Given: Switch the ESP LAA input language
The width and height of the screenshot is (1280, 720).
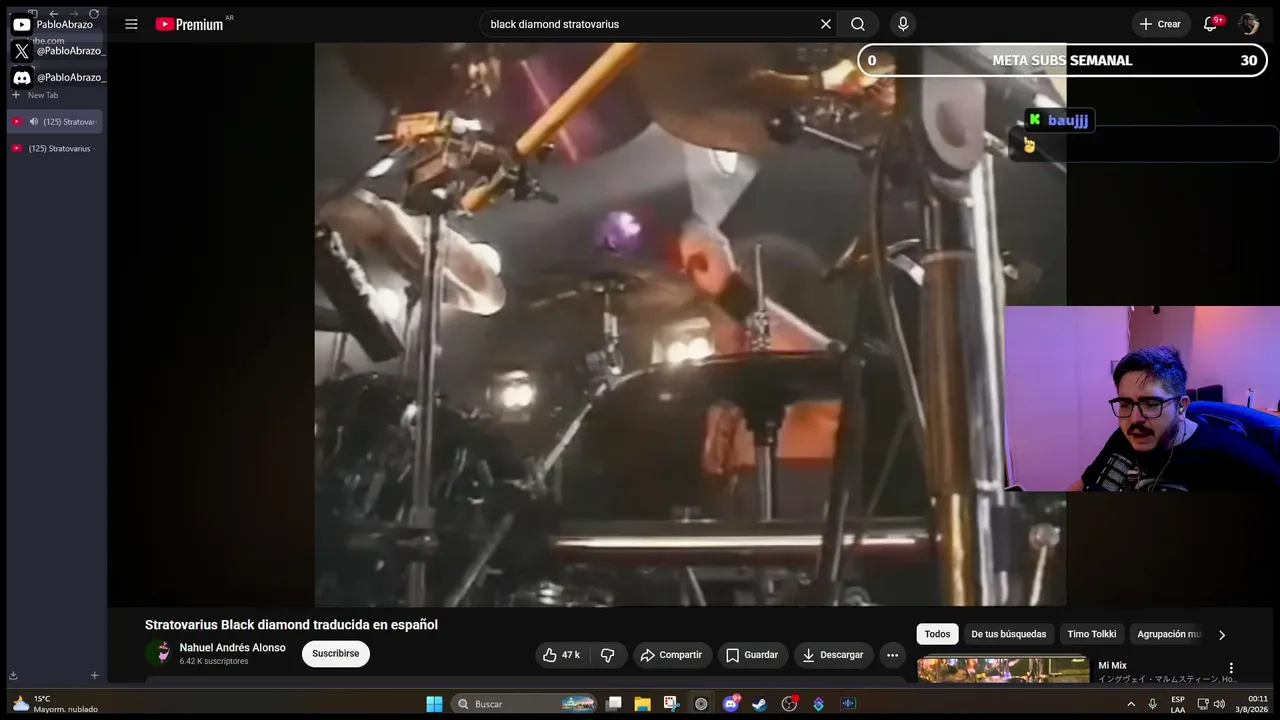Looking at the screenshot, I should [1178, 704].
